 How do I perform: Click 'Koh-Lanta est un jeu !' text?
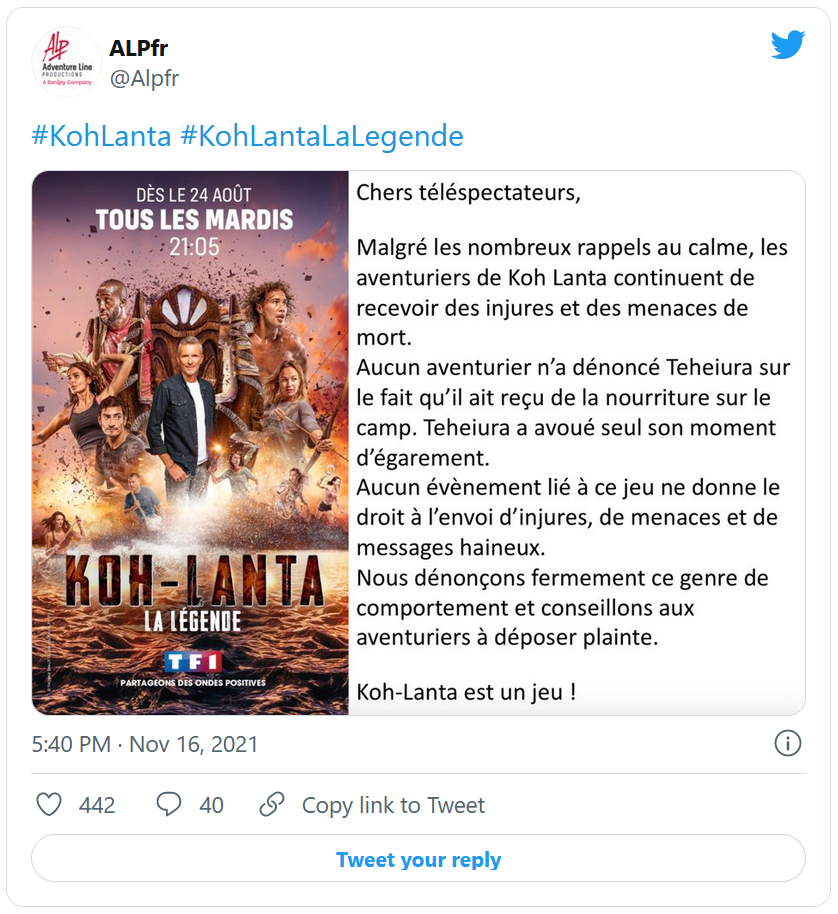tap(466, 692)
